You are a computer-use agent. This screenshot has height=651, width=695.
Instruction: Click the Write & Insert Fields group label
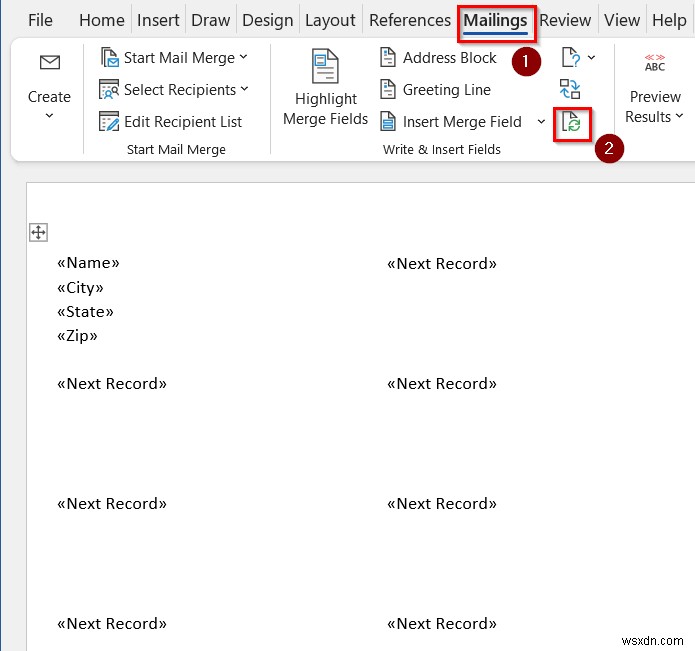pyautogui.click(x=442, y=150)
